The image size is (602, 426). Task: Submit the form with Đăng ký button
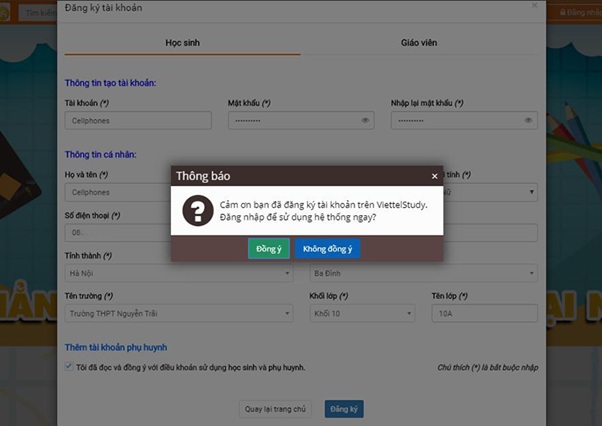pos(345,409)
